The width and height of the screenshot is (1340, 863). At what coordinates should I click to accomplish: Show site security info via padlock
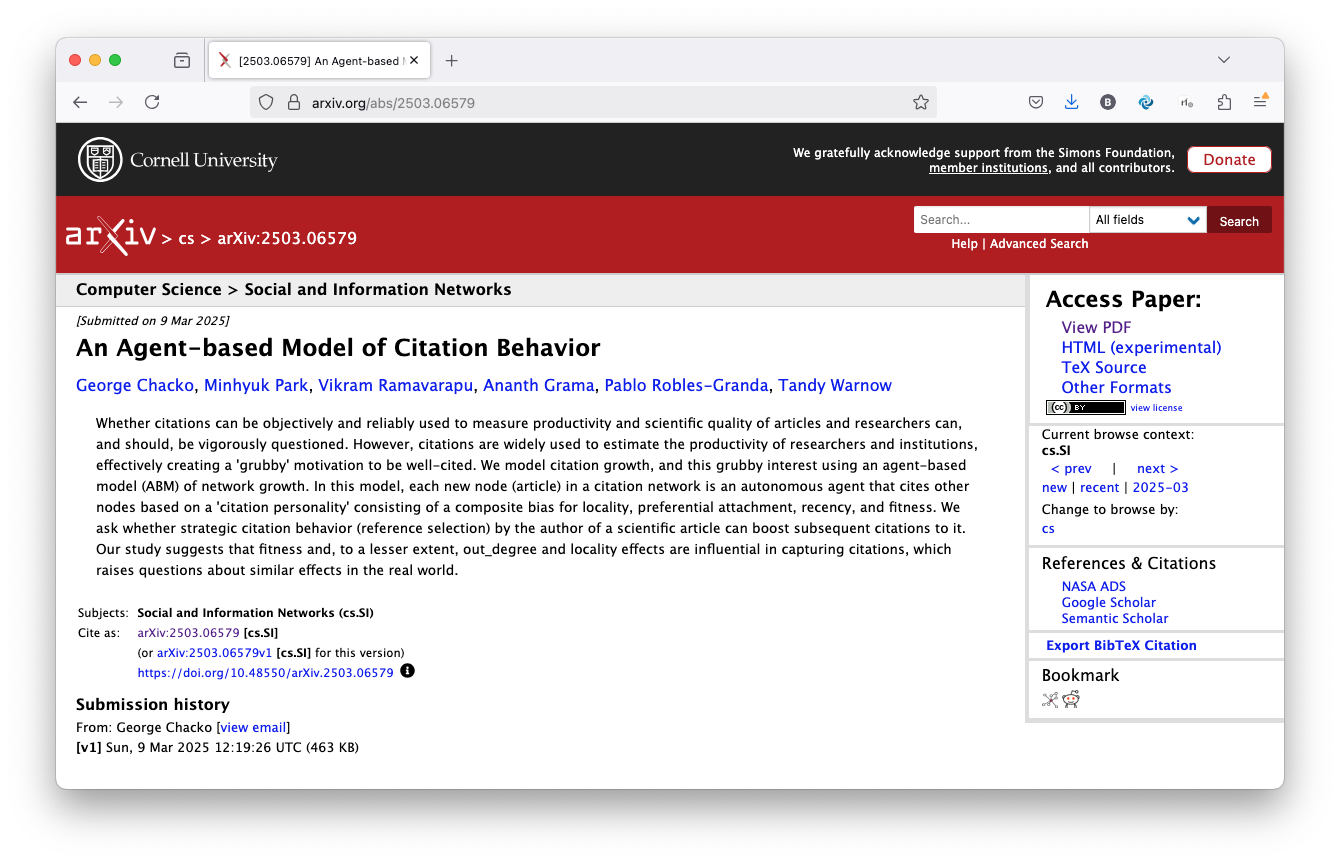[x=294, y=102]
